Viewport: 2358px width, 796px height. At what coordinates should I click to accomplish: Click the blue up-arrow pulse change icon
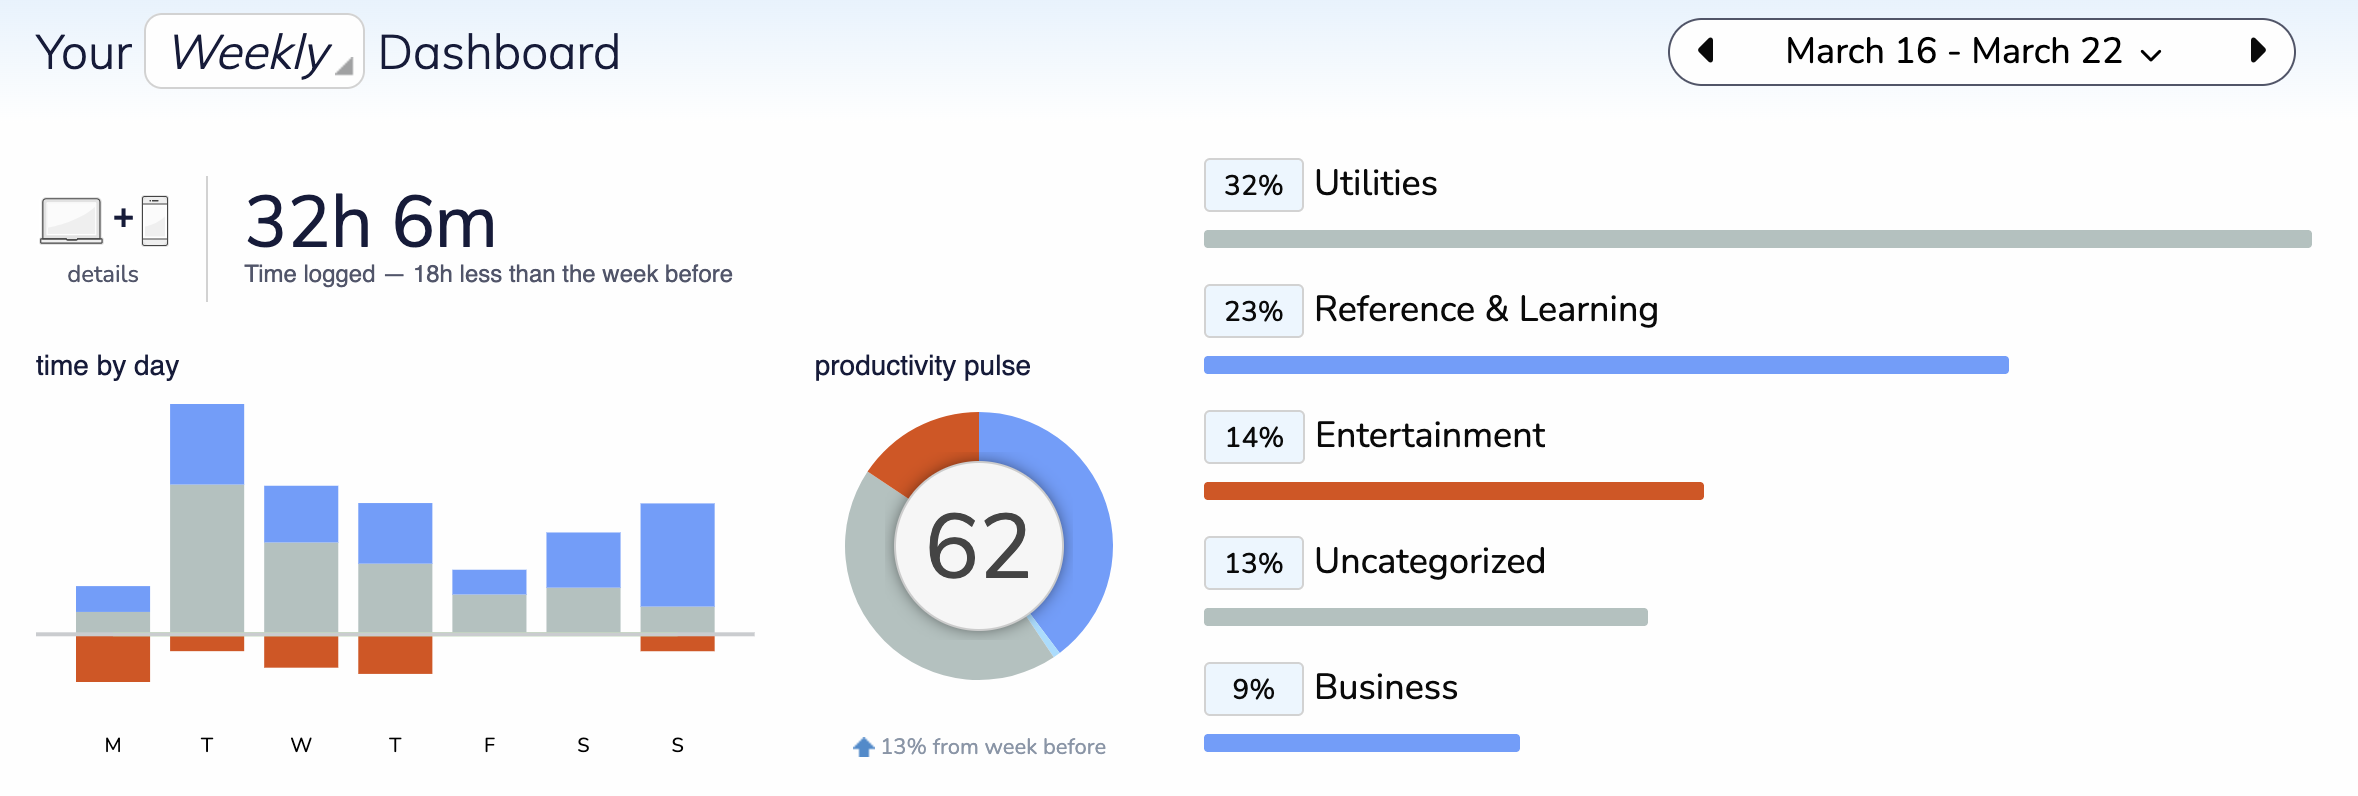(863, 747)
